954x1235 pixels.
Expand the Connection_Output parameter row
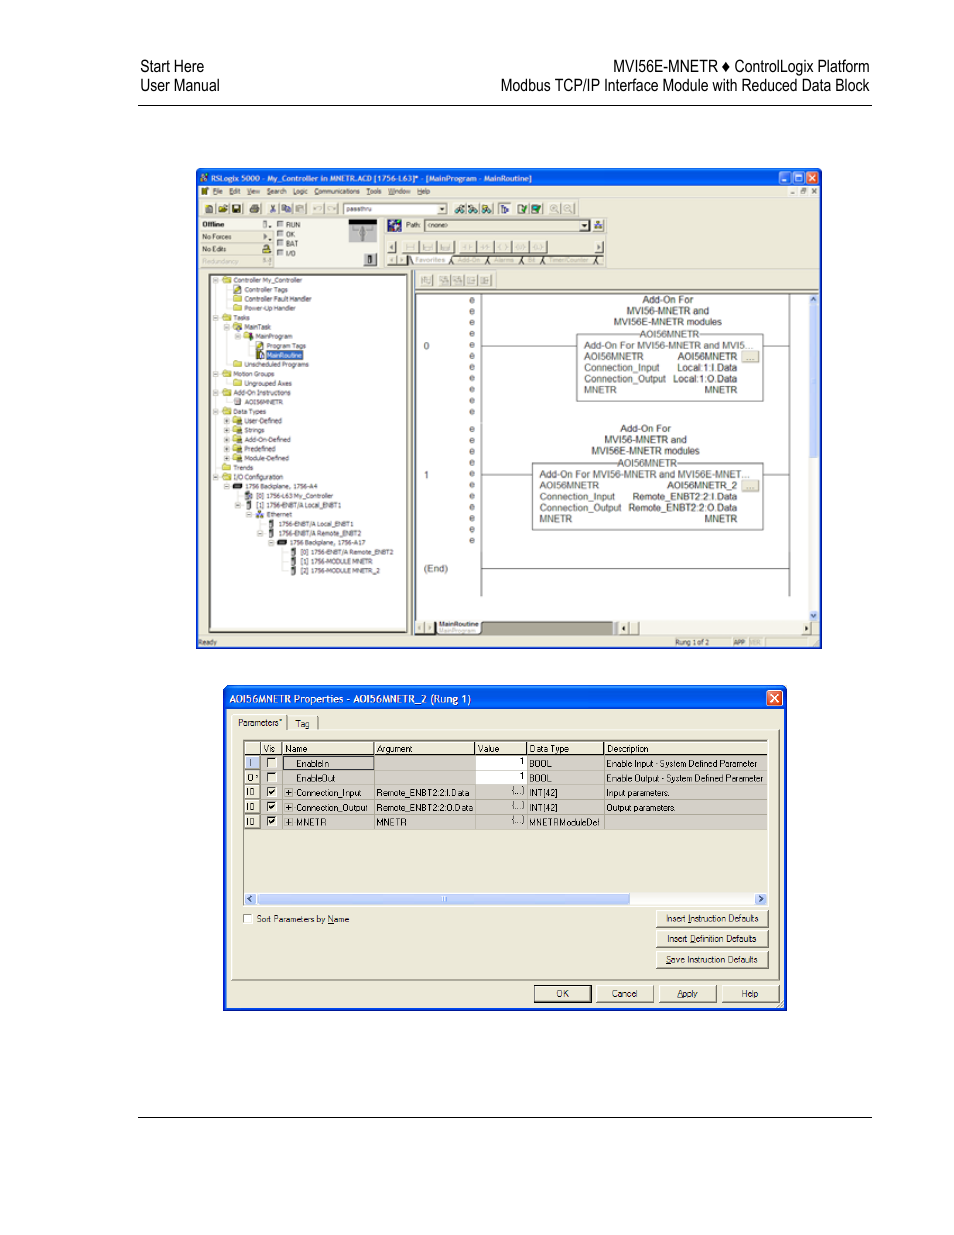(289, 807)
